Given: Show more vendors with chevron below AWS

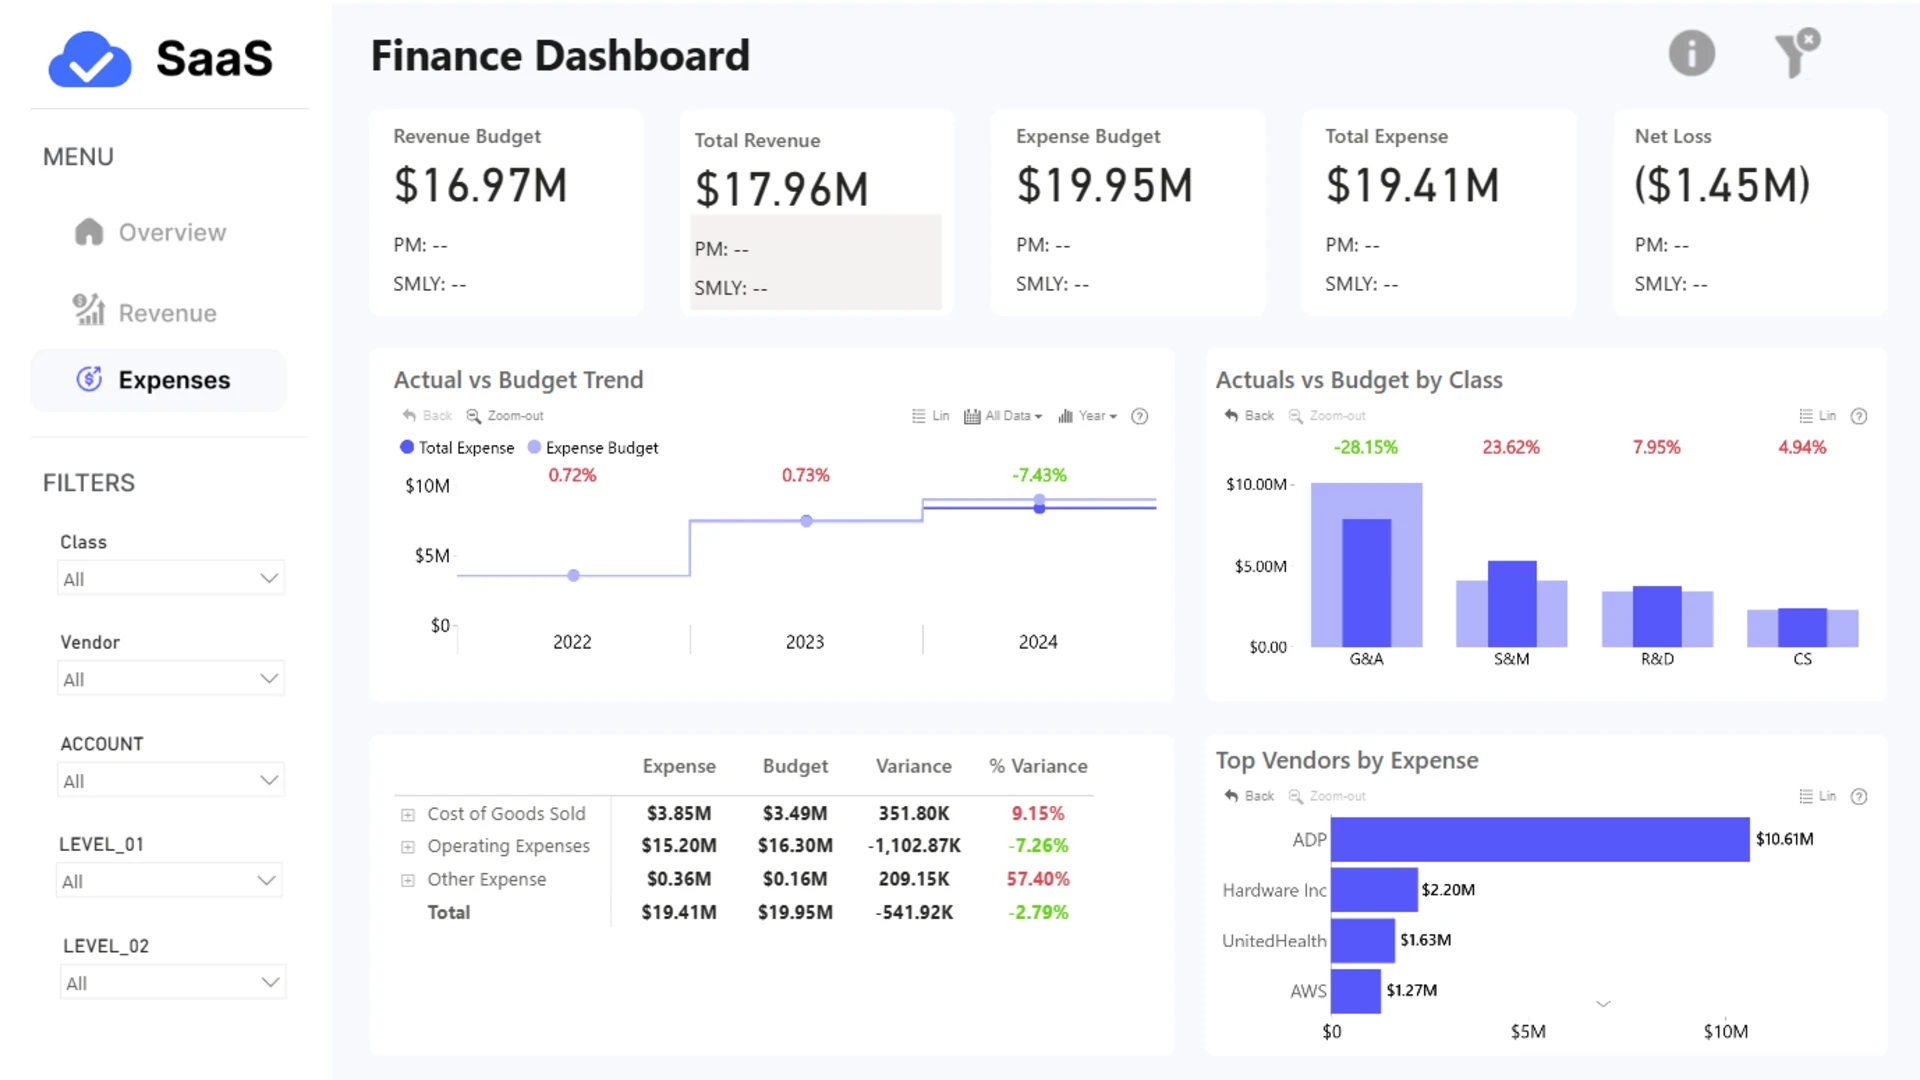Looking at the screenshot, I should point(1603,1003).
